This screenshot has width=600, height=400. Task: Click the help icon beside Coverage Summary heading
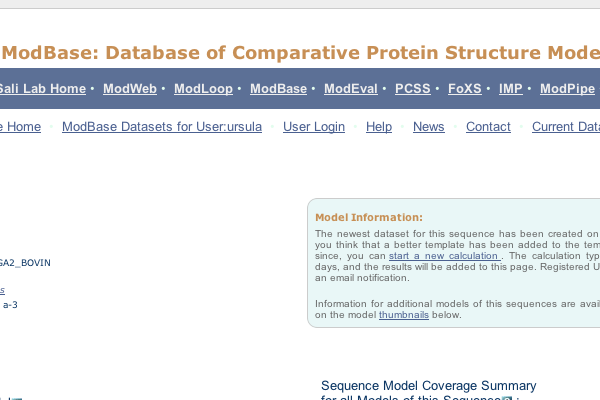(x=507, y=398)
